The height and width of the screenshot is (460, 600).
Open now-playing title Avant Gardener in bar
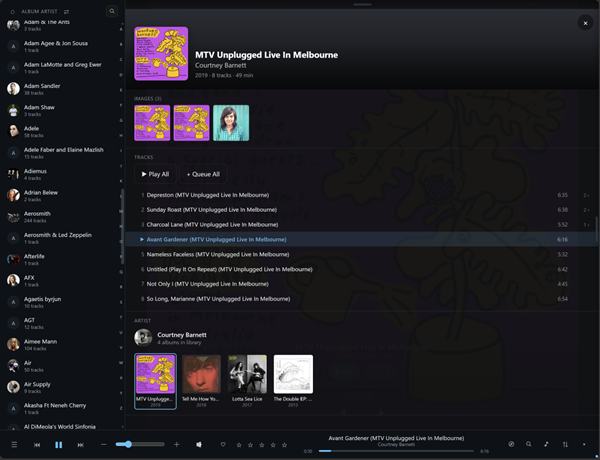tap(396, 438)
